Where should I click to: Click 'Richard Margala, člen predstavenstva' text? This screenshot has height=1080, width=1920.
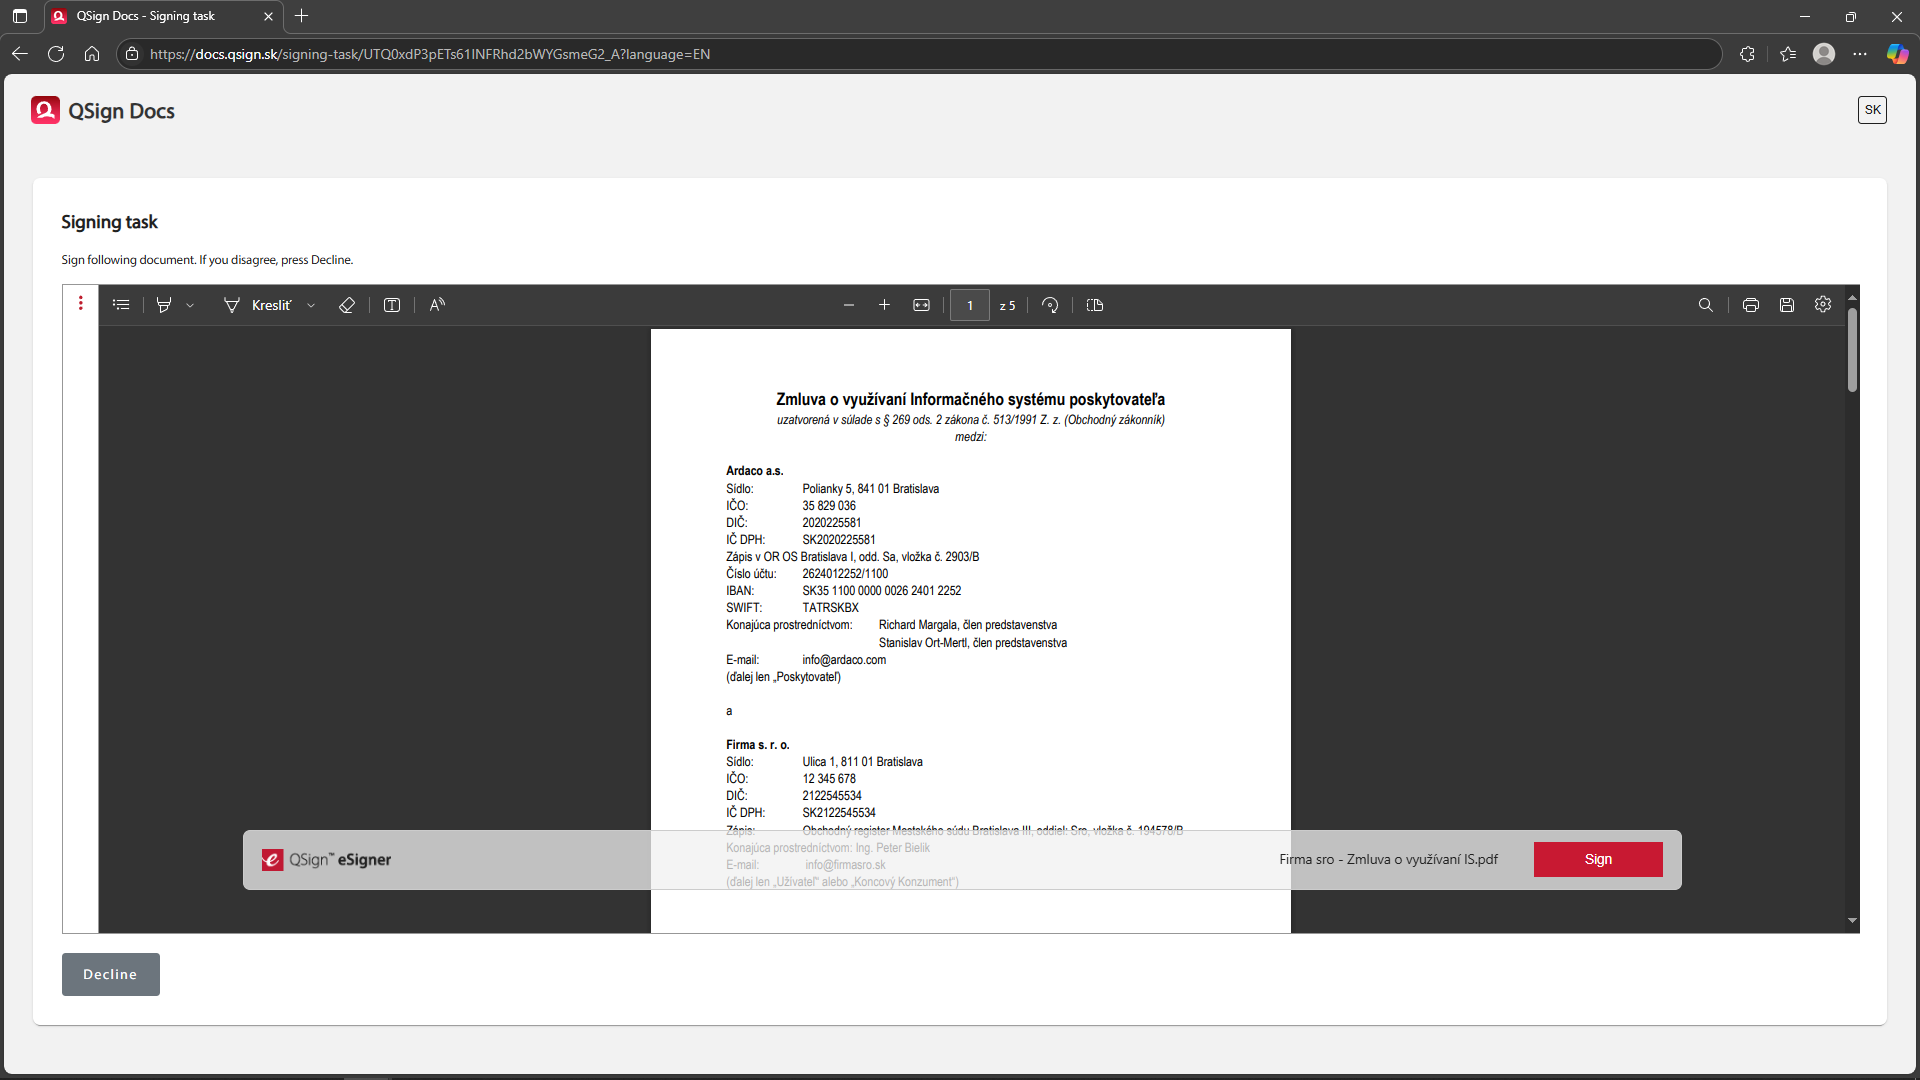click(968, 625)
